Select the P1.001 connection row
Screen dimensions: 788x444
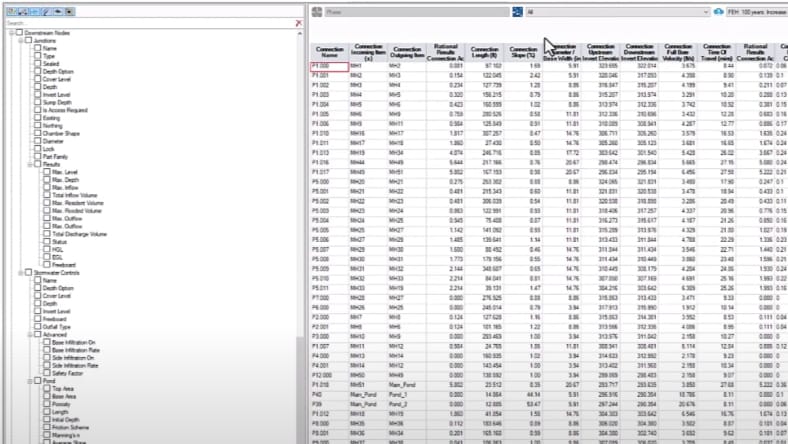[549, 75]
